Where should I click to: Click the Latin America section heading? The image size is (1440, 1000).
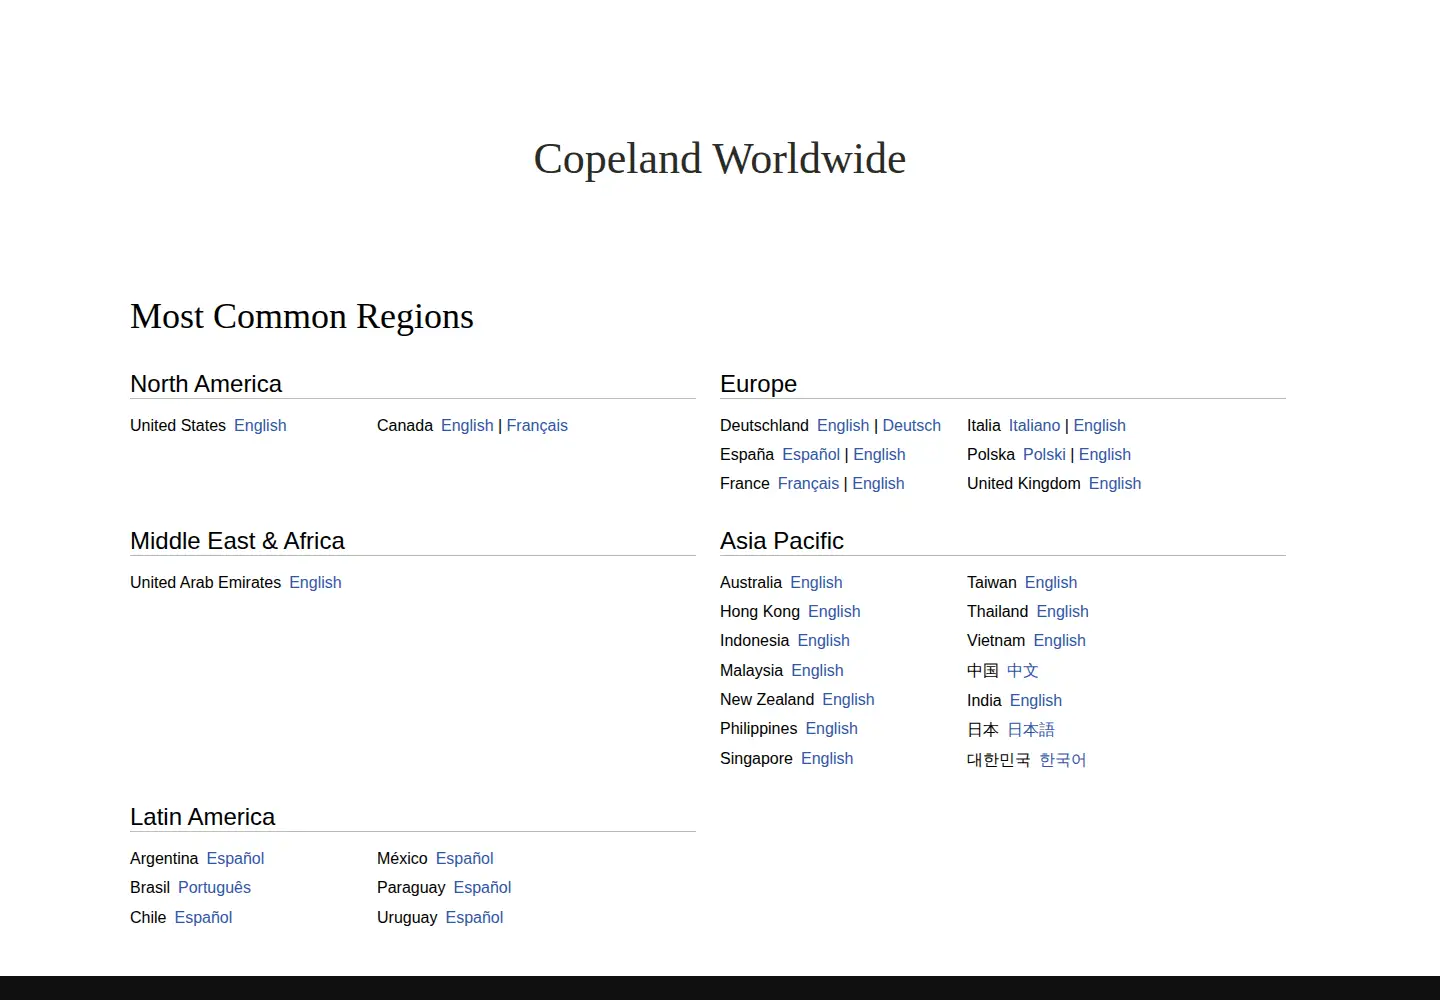202,817
